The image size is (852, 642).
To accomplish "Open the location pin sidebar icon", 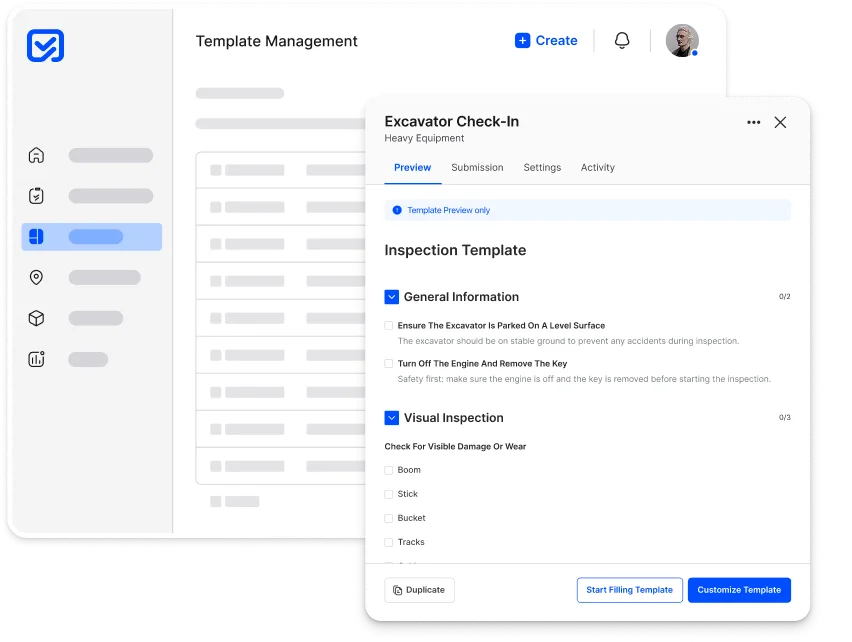I will click(36, 278).
